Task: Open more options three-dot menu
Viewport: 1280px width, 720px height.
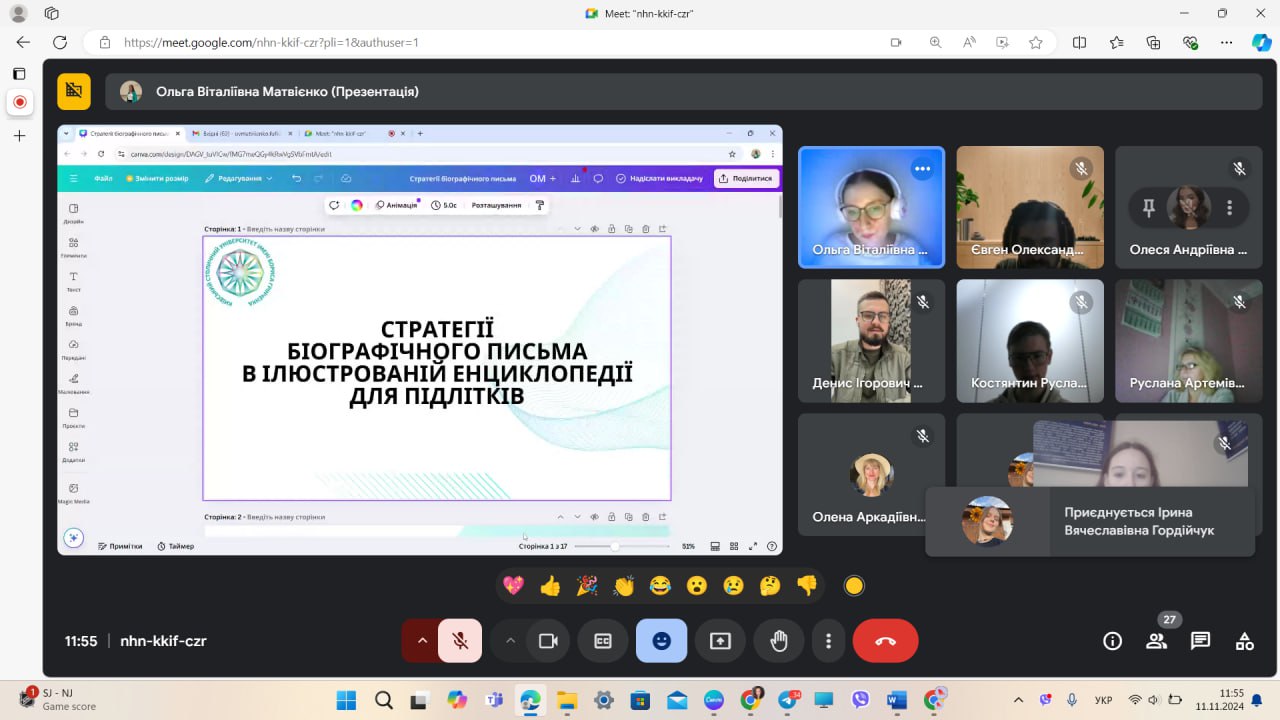Action: [828, 641]
